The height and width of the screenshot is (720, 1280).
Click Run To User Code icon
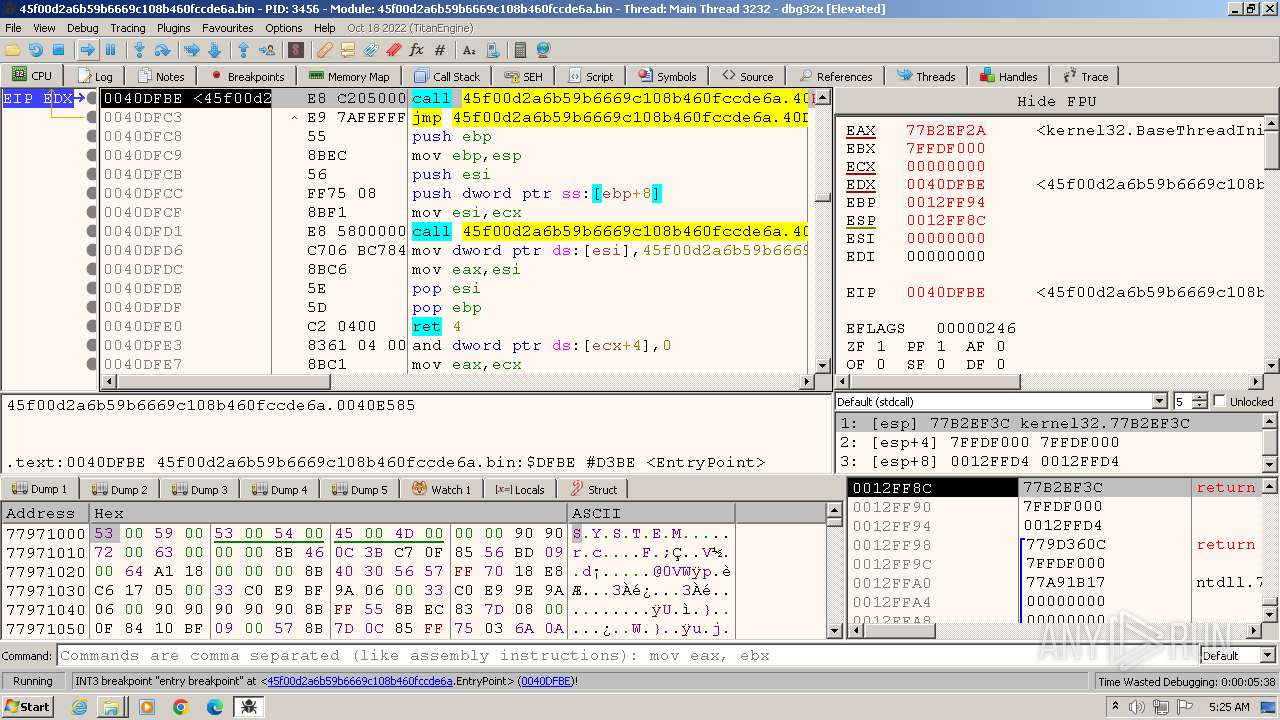[x=267, y=49]
